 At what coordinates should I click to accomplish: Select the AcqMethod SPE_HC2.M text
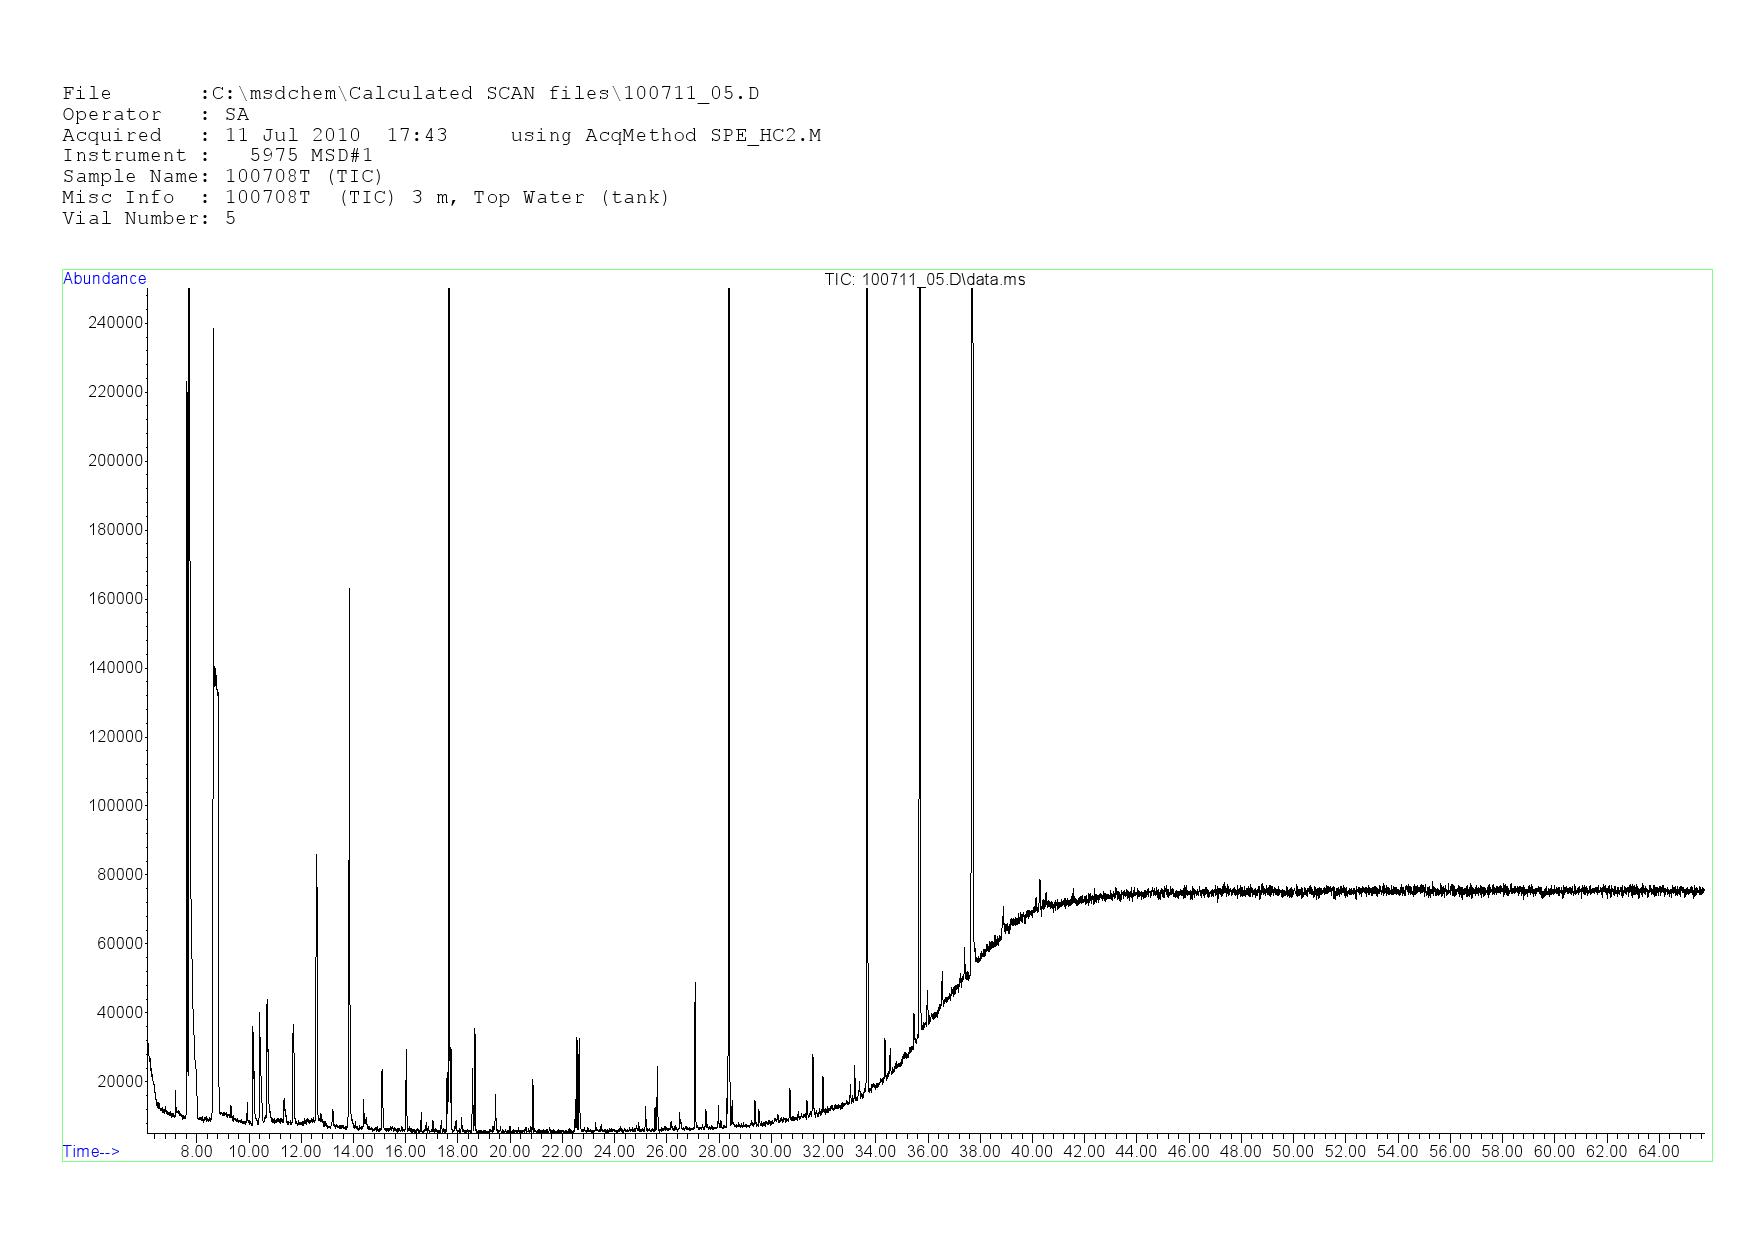pos(665,135)
